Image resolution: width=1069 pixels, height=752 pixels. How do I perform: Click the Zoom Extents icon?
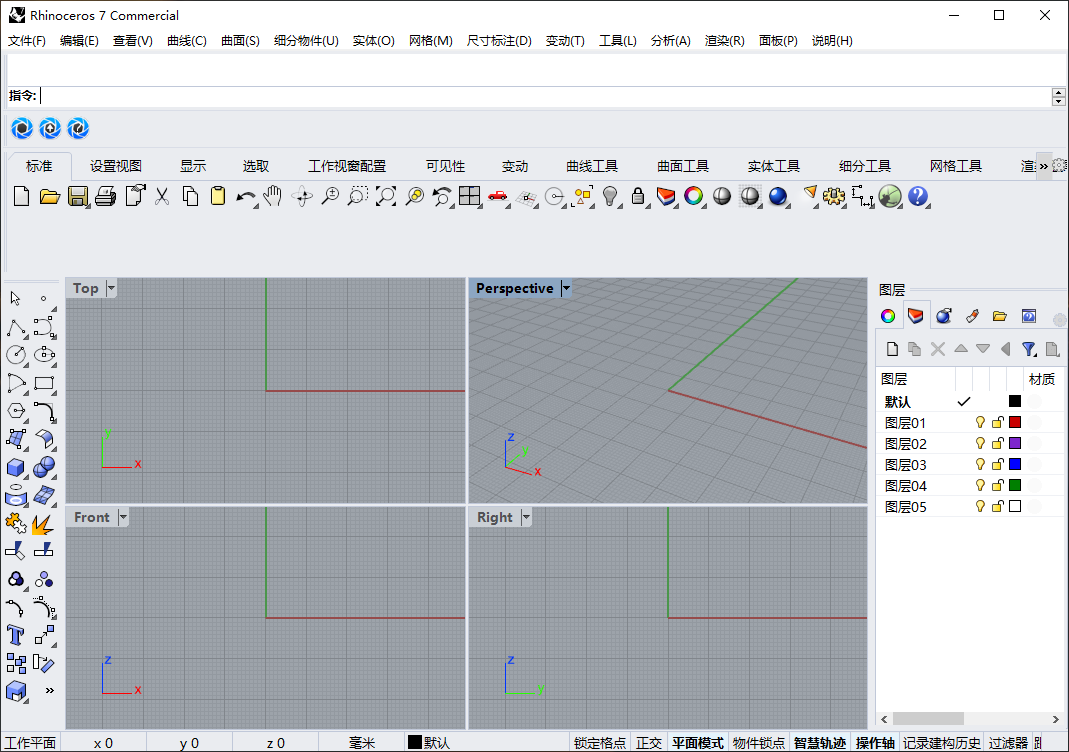(x=386, y=196)
